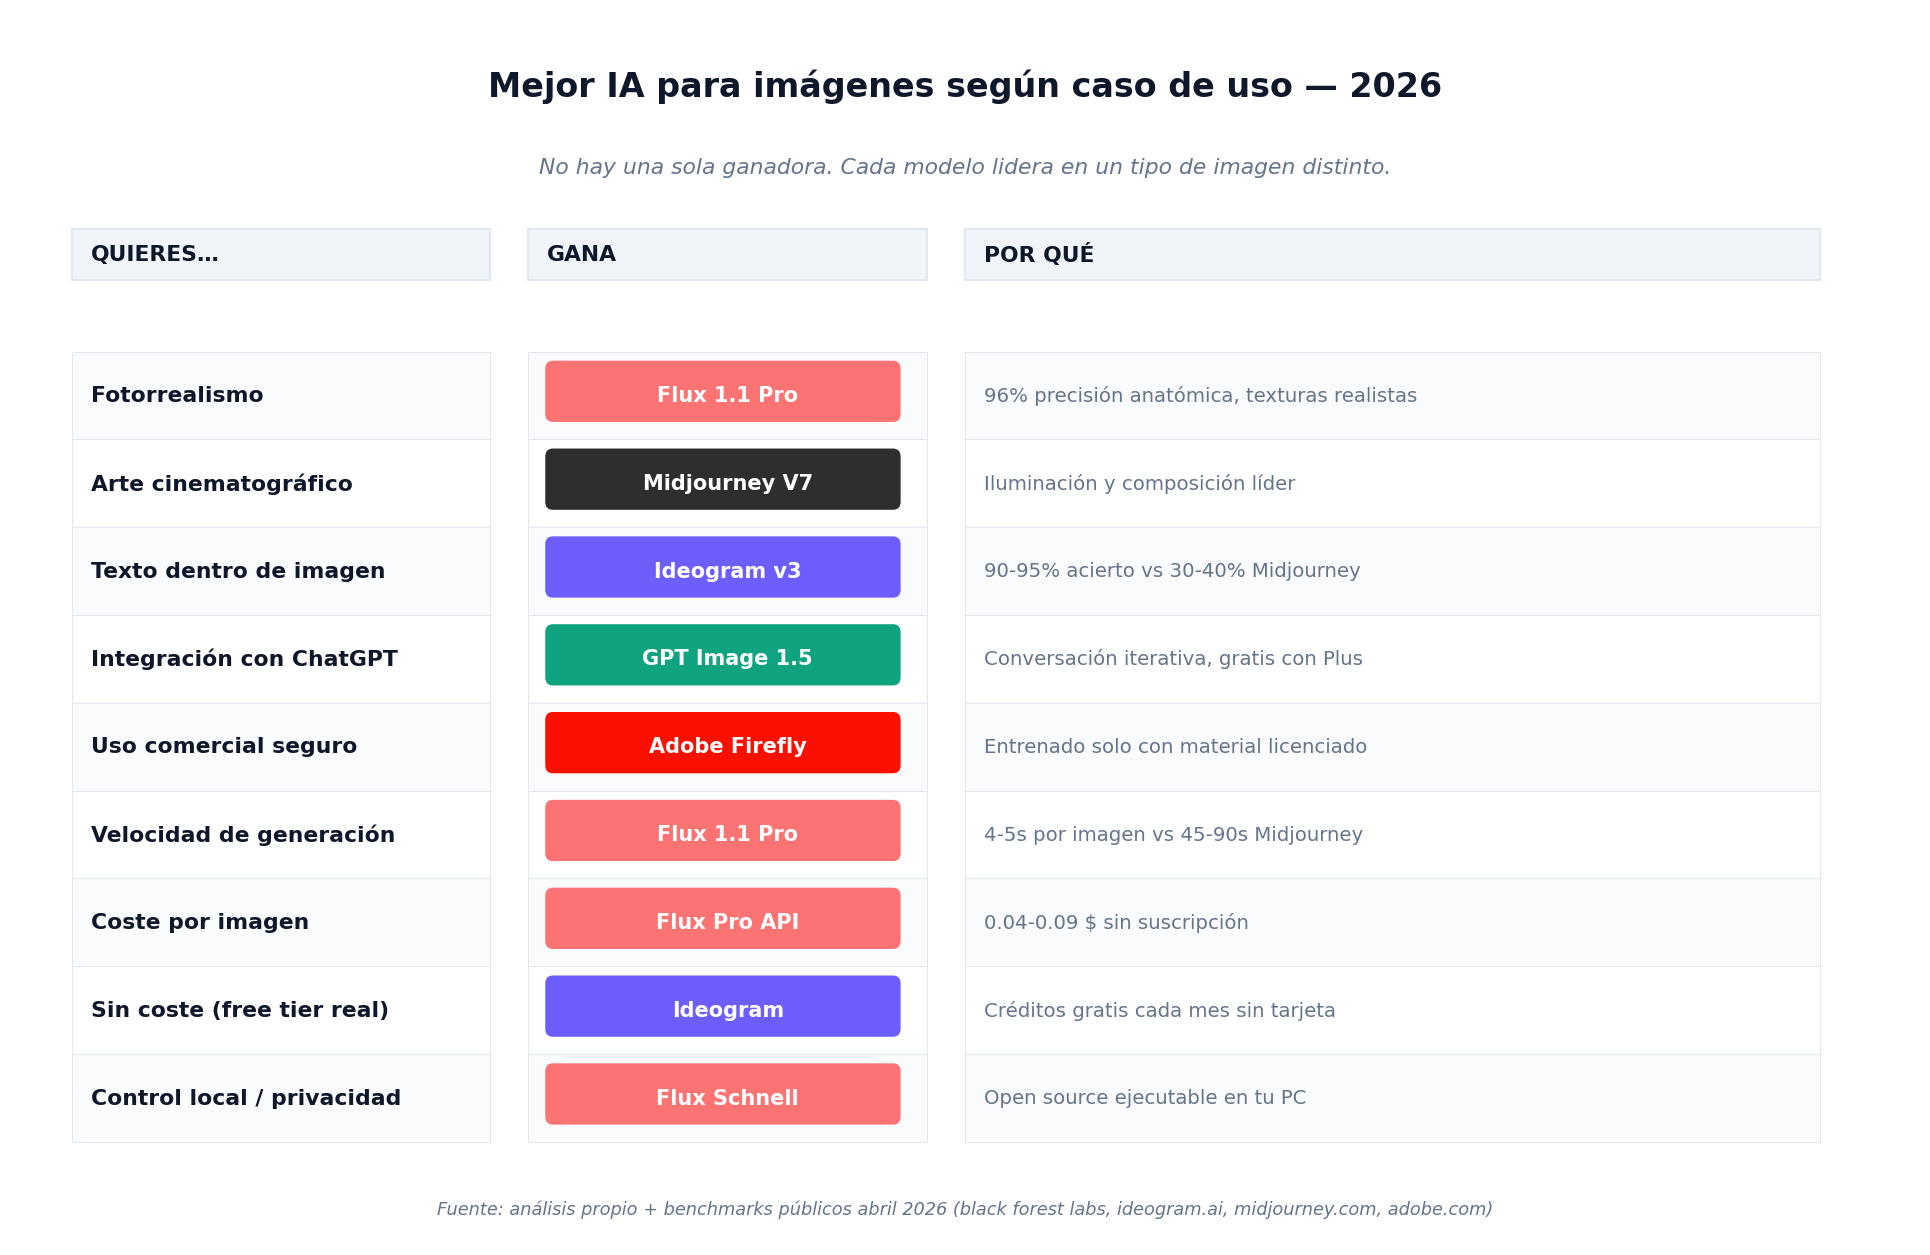Screen dimensions: 1930x1255
Task: Click 'Entrenado solo con material licenciado'
Action: (1175, 747)
